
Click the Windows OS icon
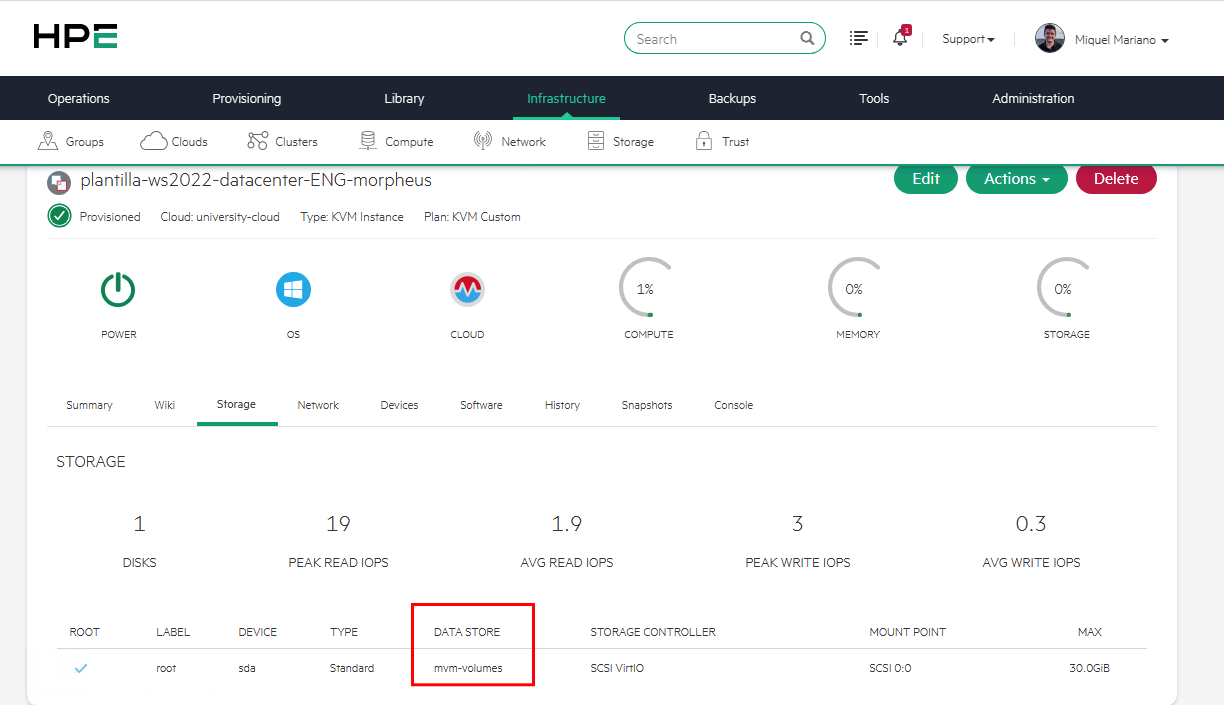(293, 290)
